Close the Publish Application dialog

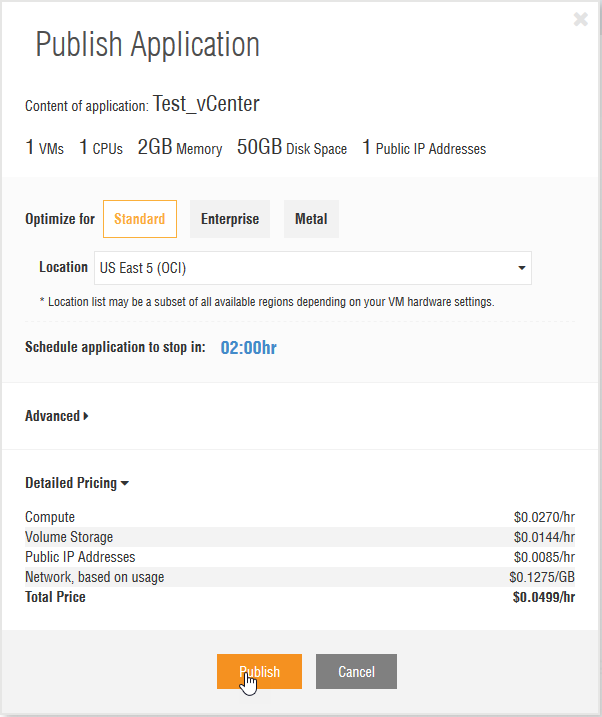[581, 19]
